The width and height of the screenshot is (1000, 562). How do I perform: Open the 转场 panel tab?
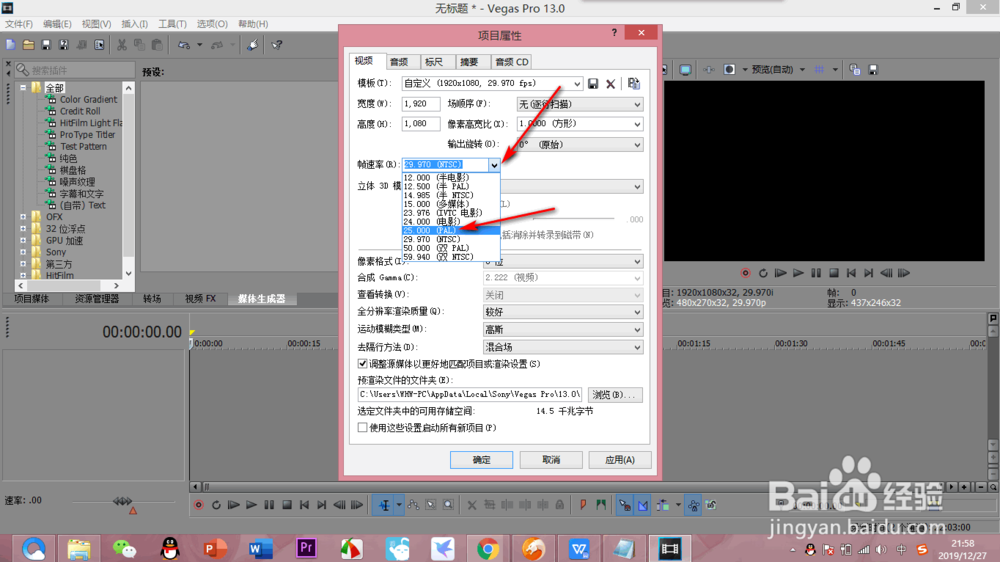click(x=152, y=299)
